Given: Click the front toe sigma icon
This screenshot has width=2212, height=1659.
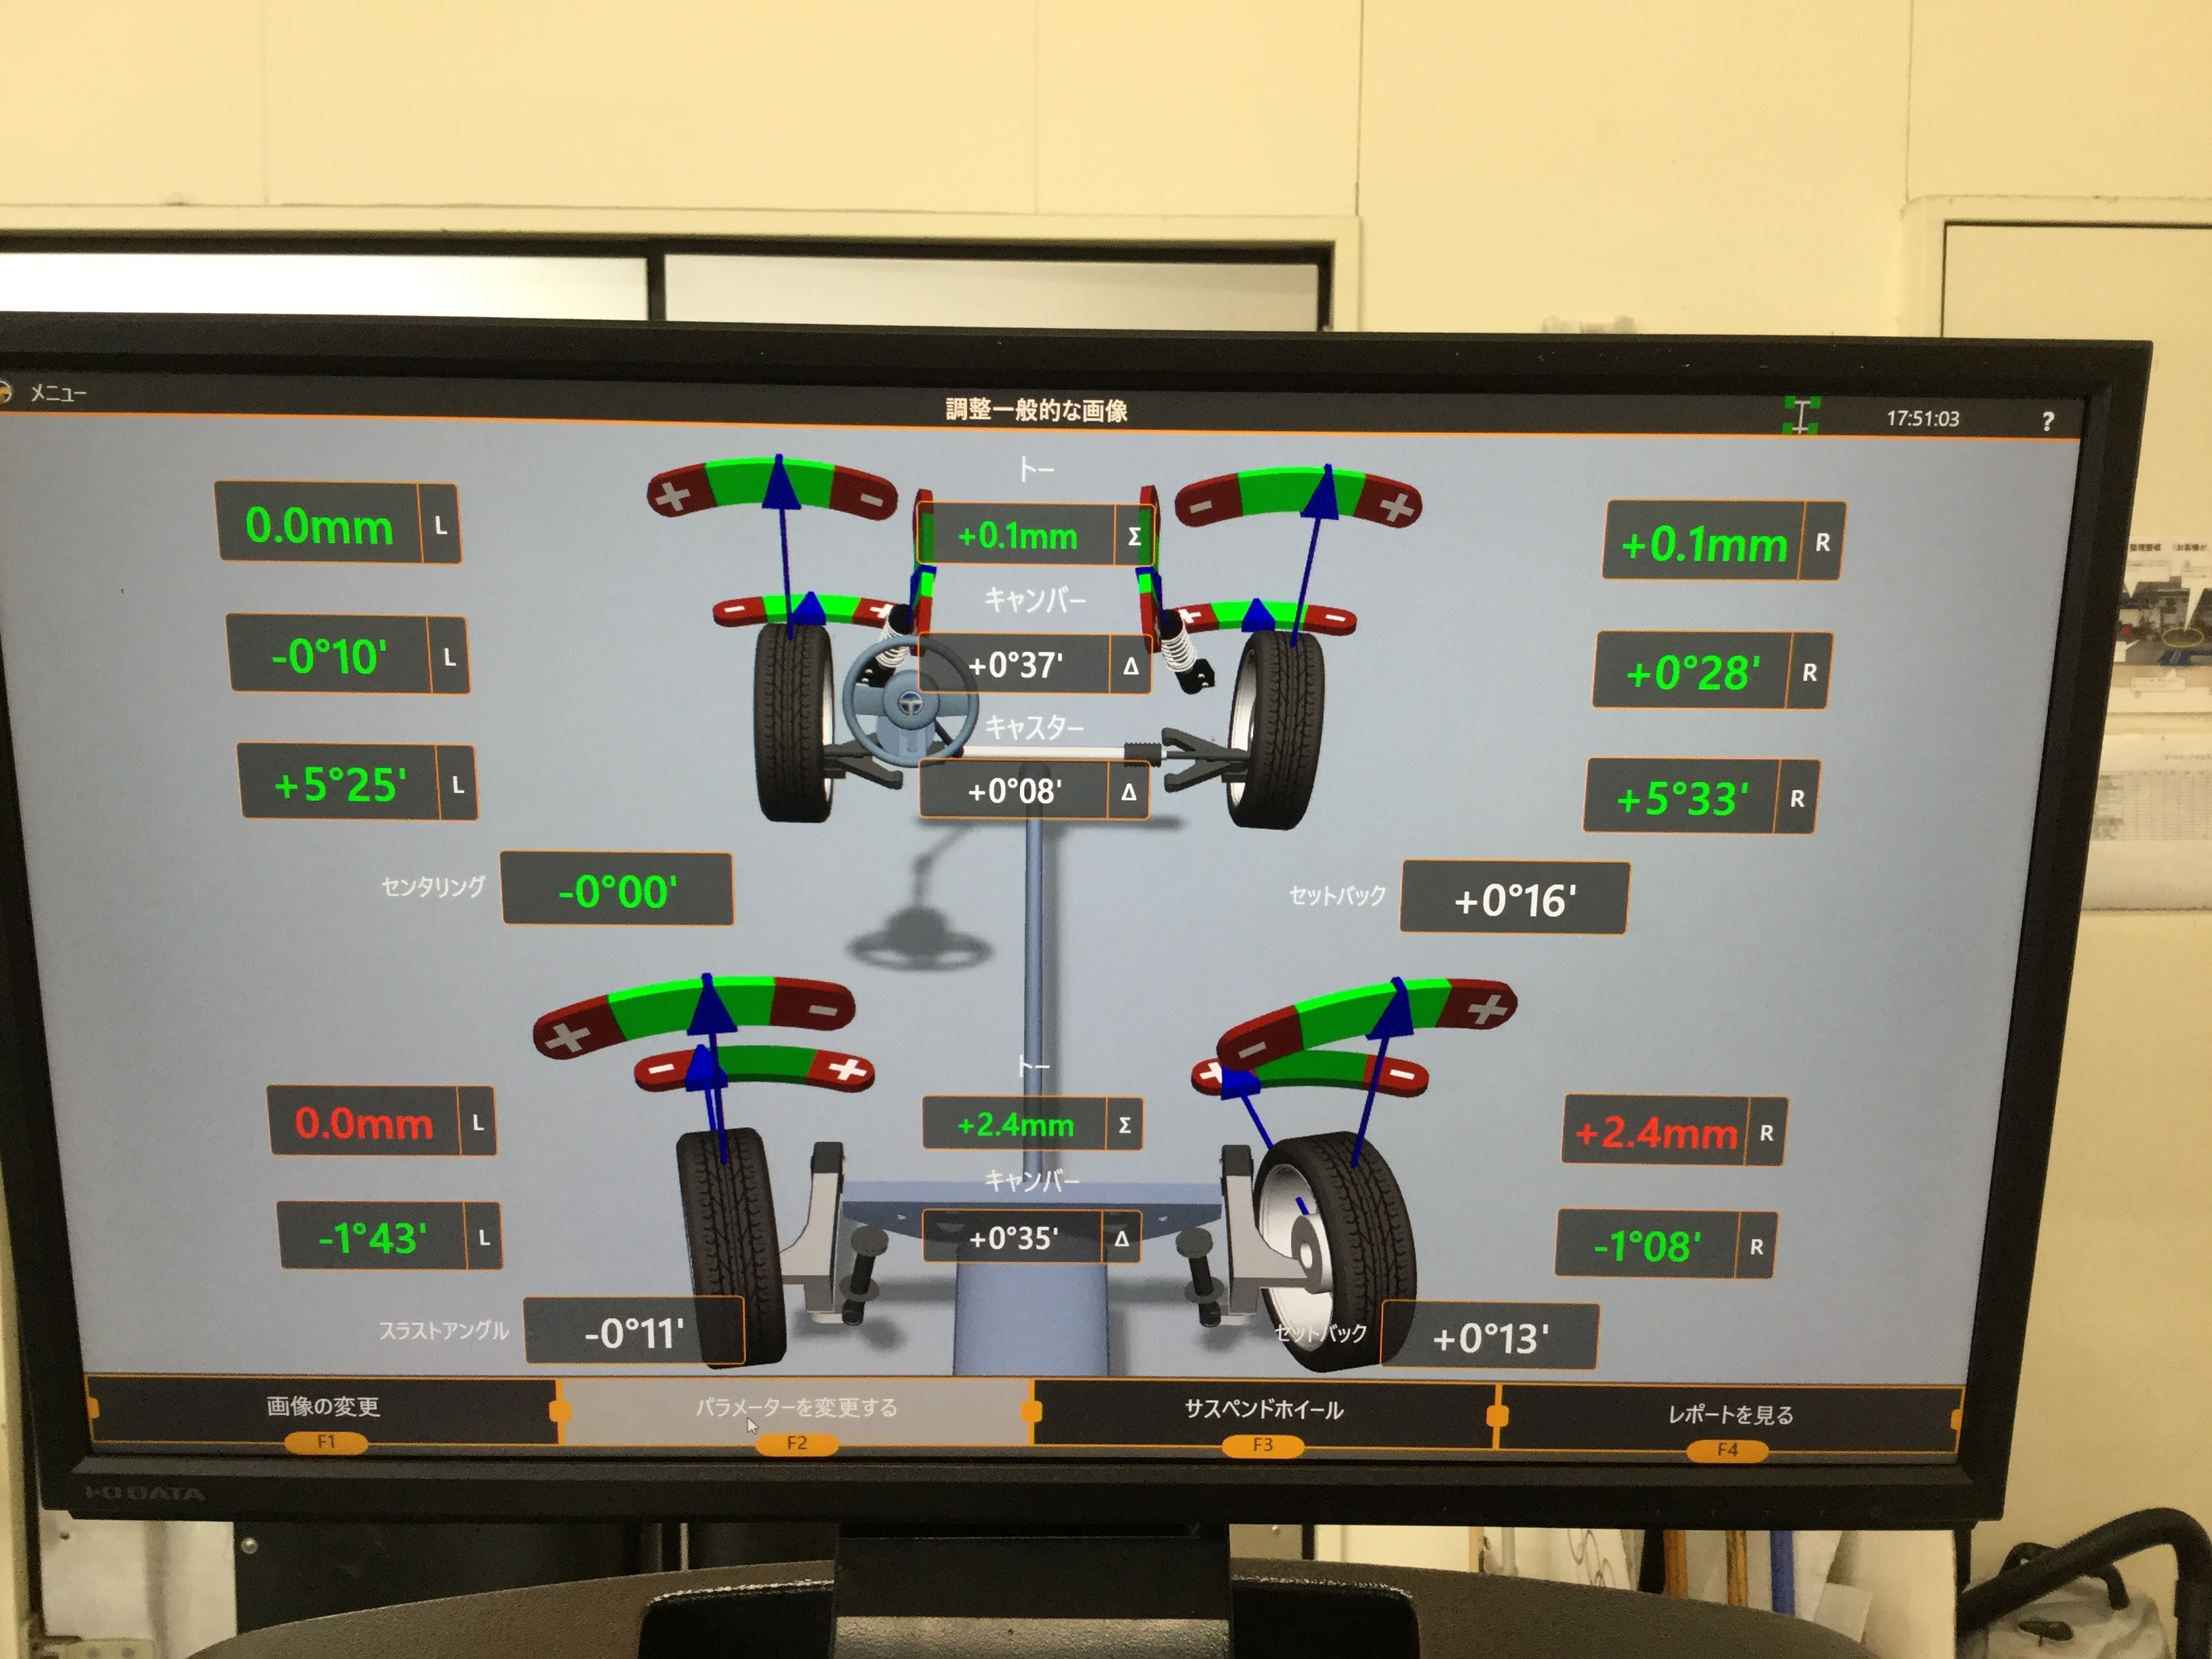Looking at the screenshot, I should click(x=1134, y=537).
